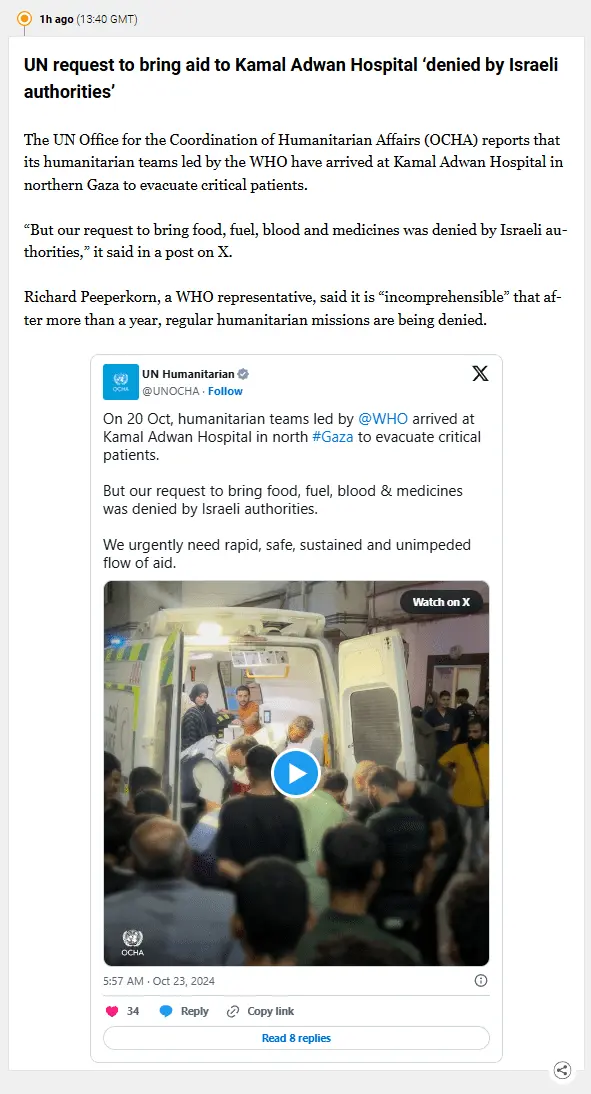The width and height of the screenshot is (591, 1094).
Task: Open the tweet timestamp 5:57 AM Oct 23, 2024
Action: pos(159,981)
